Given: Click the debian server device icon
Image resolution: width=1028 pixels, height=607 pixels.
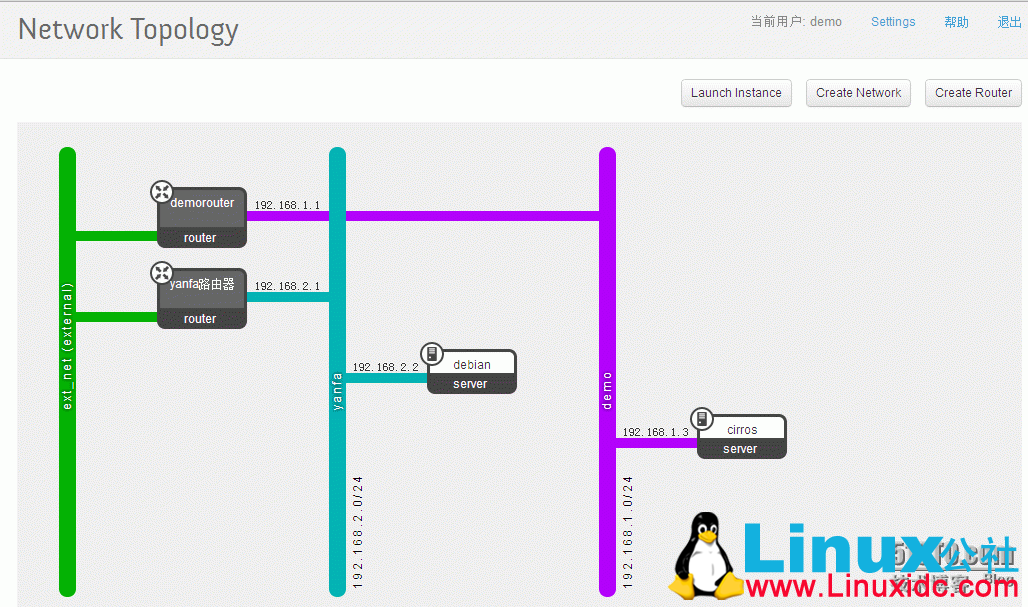Looking at the screenshot, I should click(432, 353).
